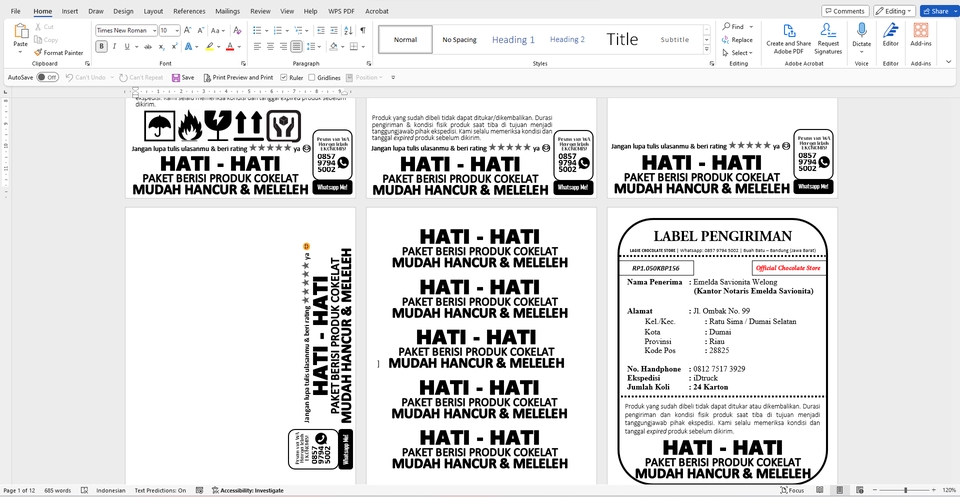Viewport: 960px width, 497px height.
Task: Toggle the AutoSave switch
Action: pos(47,78)
